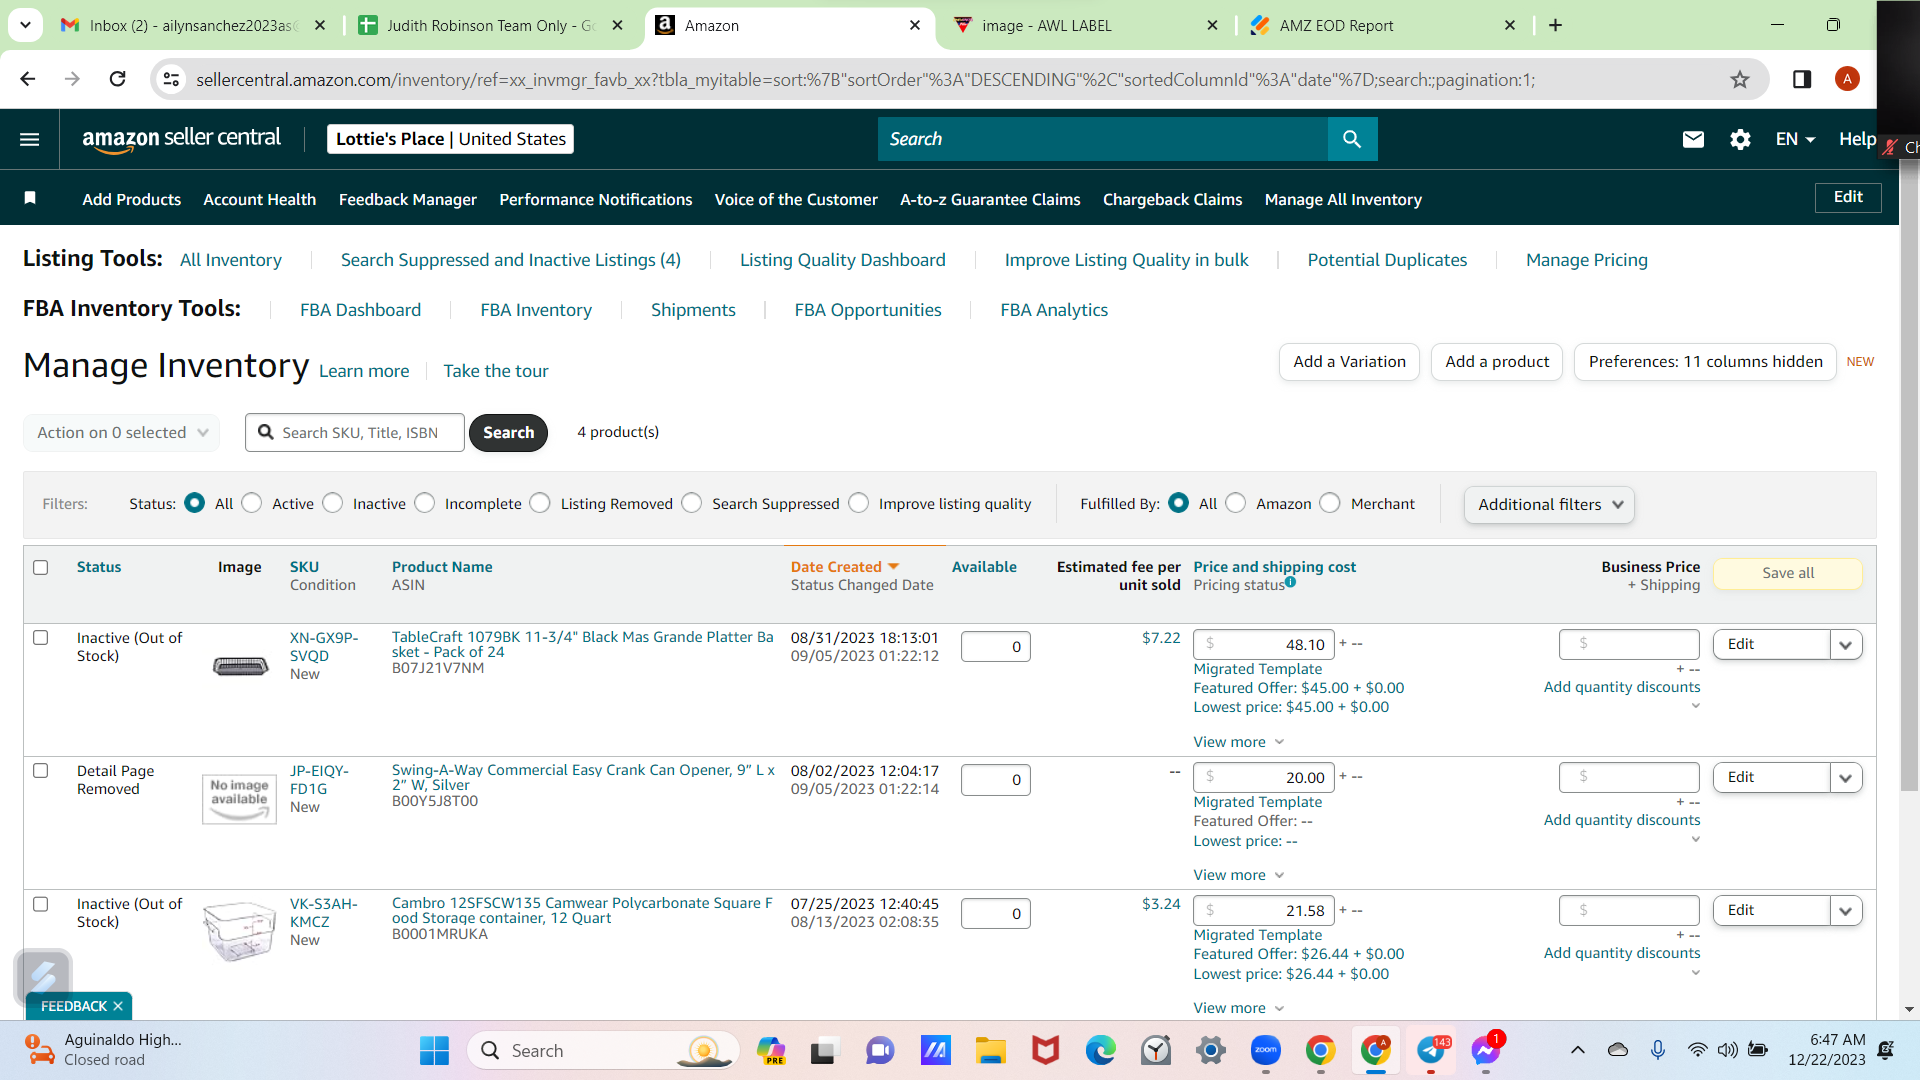Reload the page with the refresh icon
Image resolution: width=1920 pixels, height=1080 pixels.
click(x=117, y=79)
